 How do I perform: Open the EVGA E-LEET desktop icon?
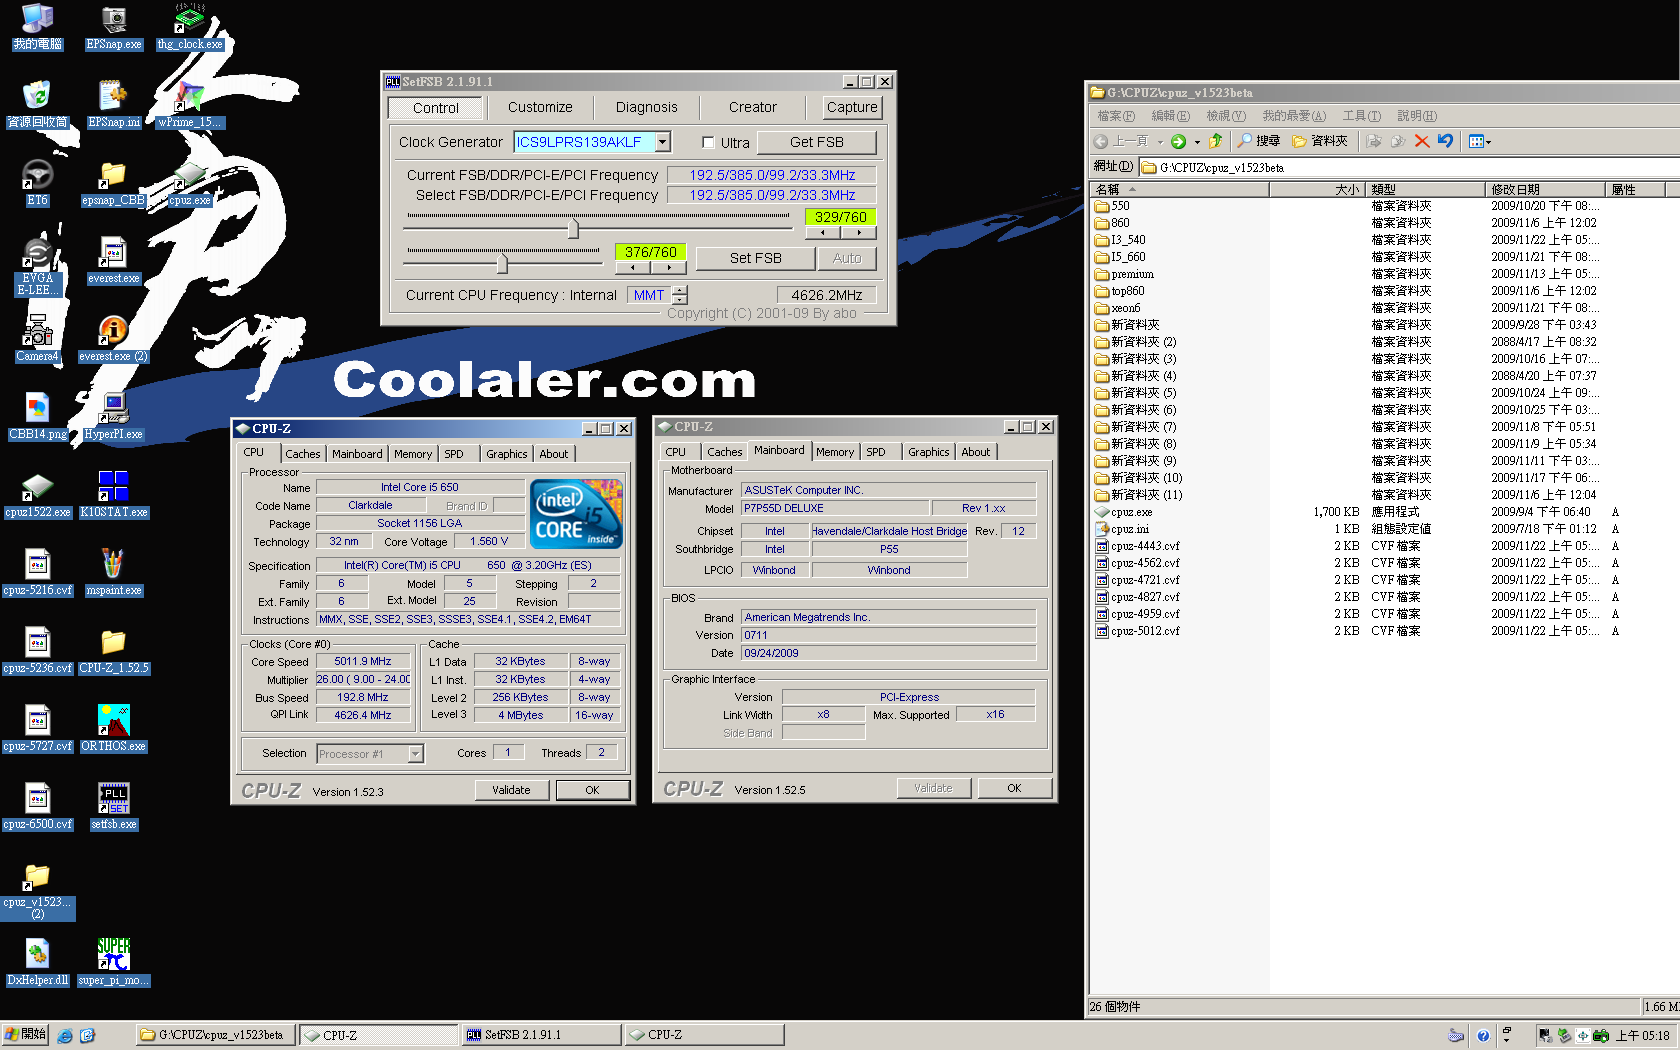37,267
